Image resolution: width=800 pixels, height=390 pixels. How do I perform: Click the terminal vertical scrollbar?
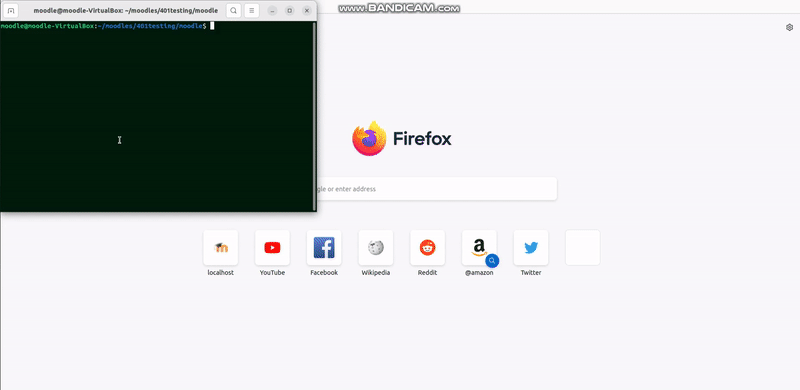point(314,116)
